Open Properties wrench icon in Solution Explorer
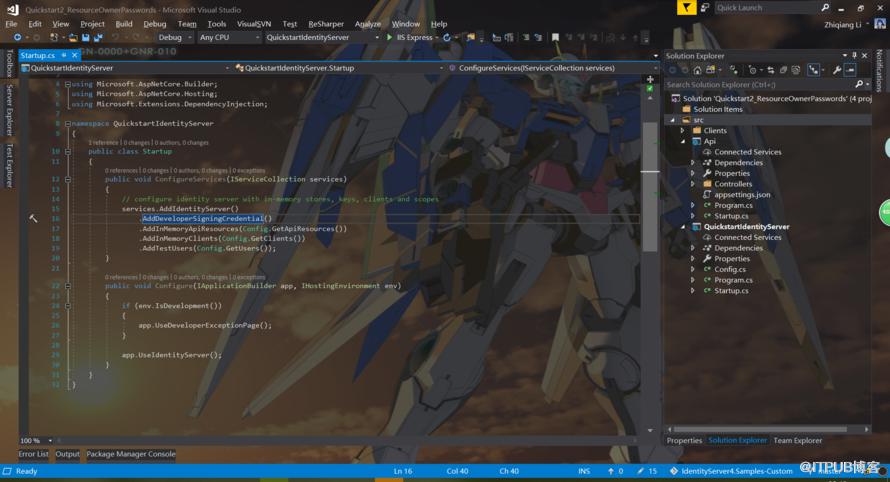 (837, 70)
